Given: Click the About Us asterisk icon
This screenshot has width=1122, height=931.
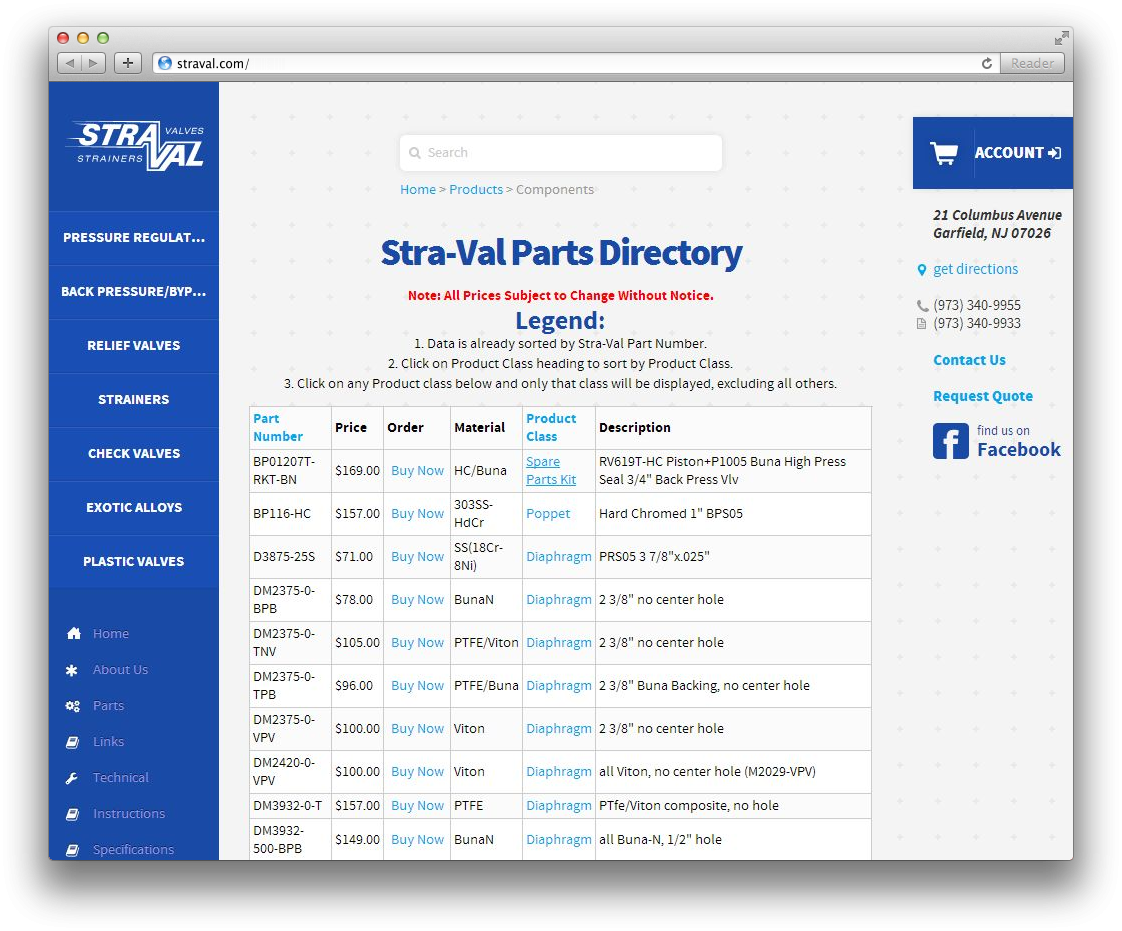Looking at the screenshot, I should 73,670.
